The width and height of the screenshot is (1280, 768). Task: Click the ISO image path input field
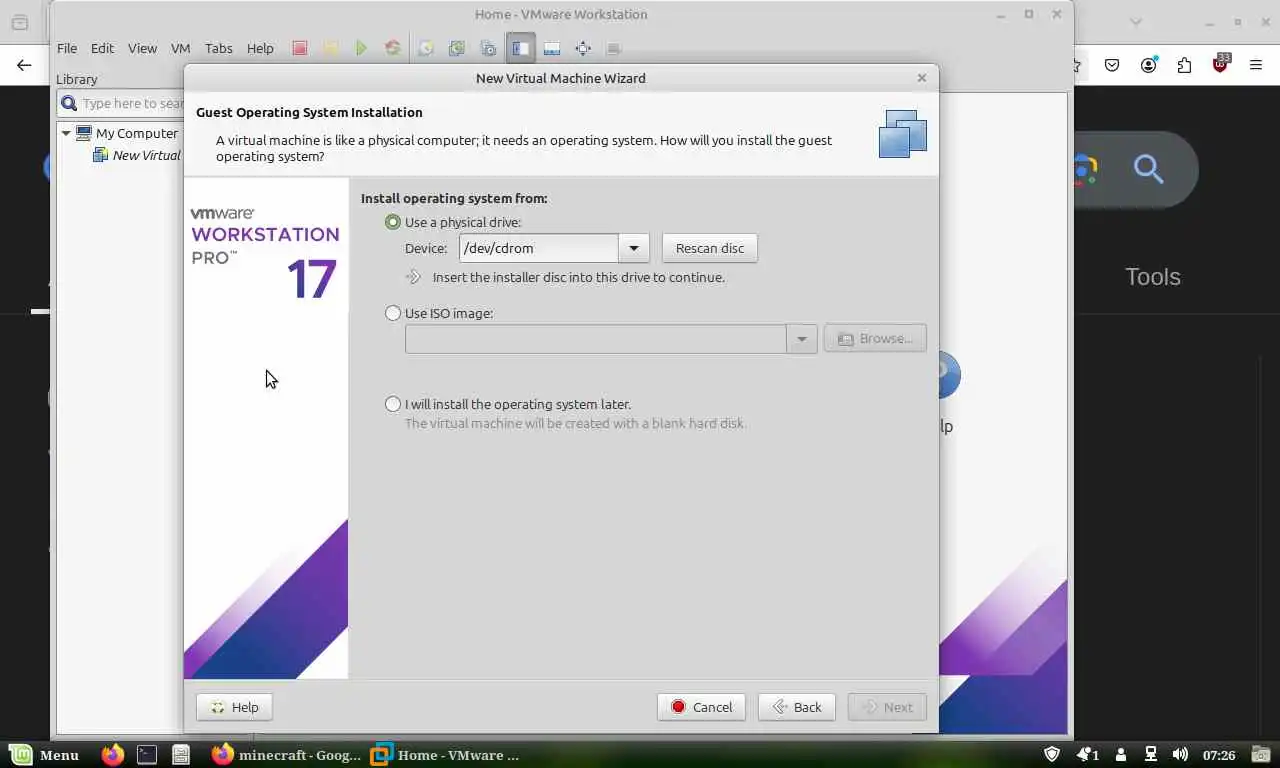click(x=596, y=339)
